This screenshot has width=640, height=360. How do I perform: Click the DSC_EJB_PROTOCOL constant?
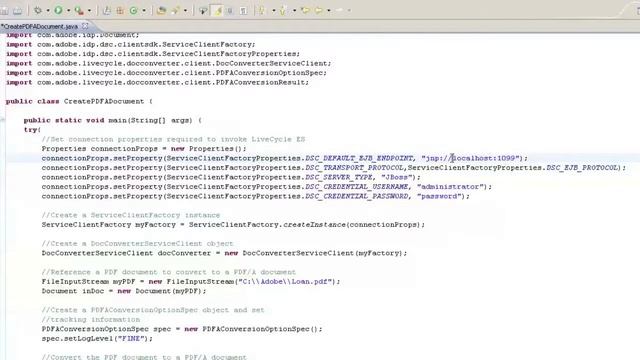point(582,168)
